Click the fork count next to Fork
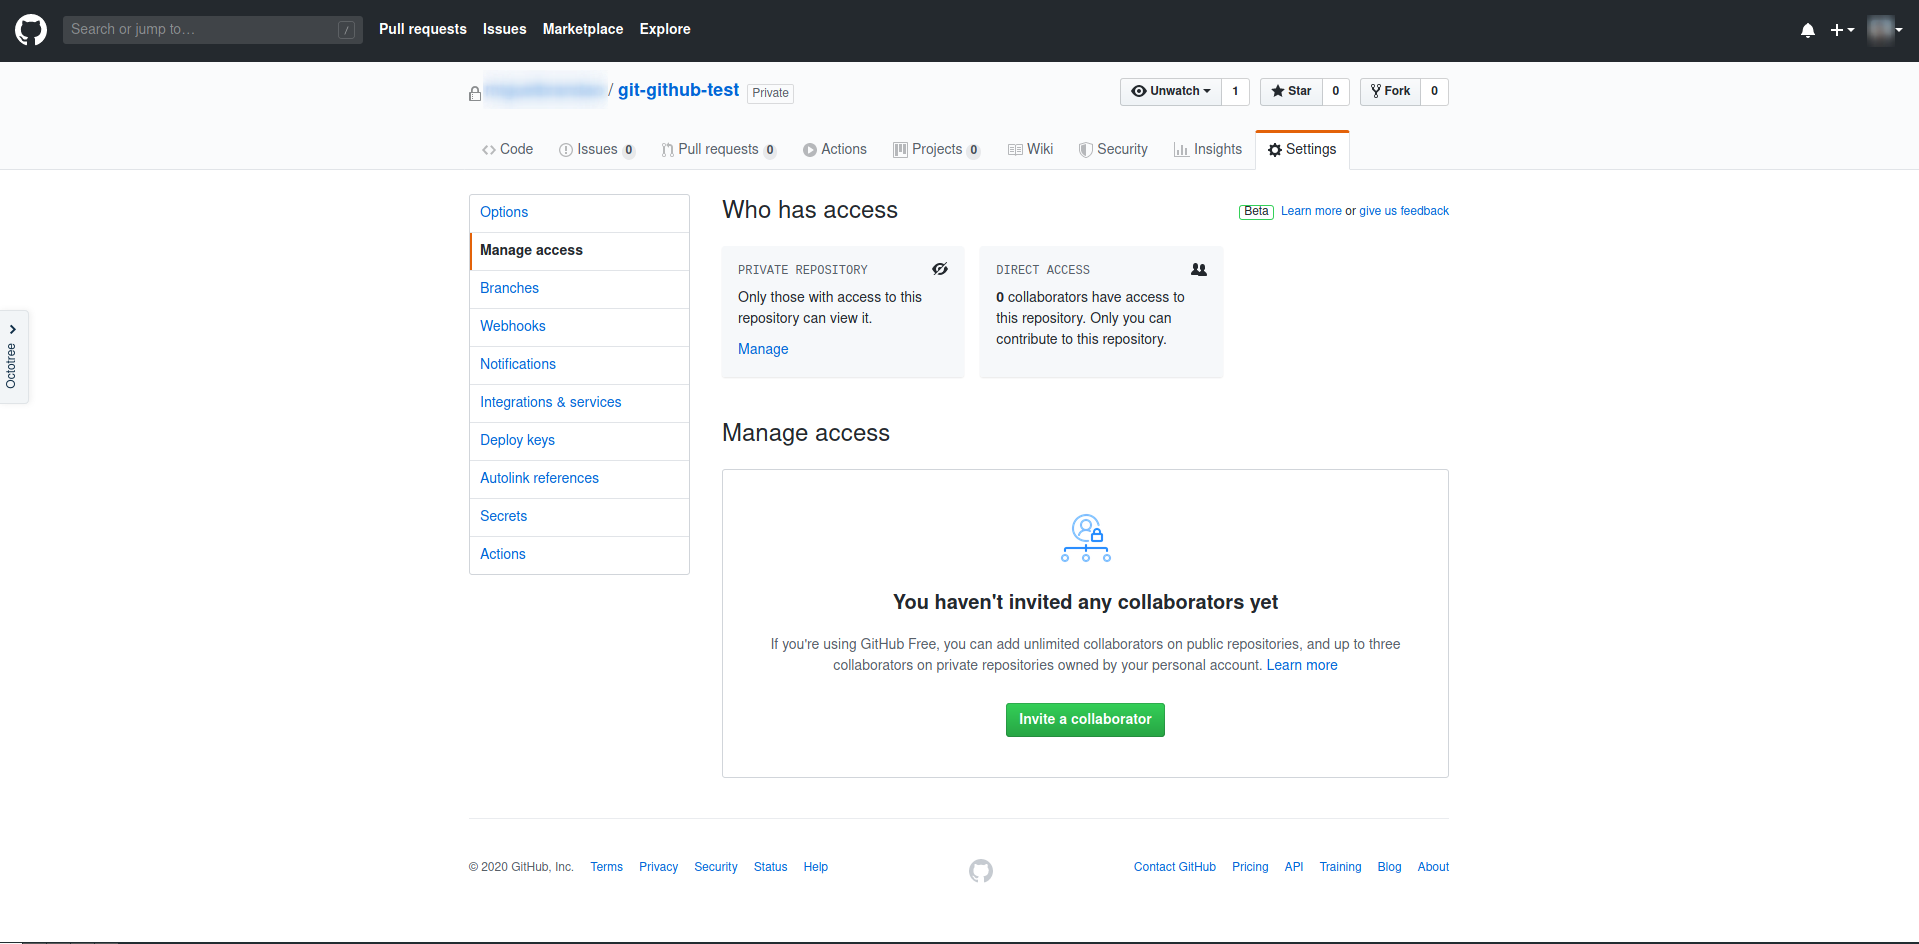Viewport: 1919px width, 944px height. (x=1434, y=91)
